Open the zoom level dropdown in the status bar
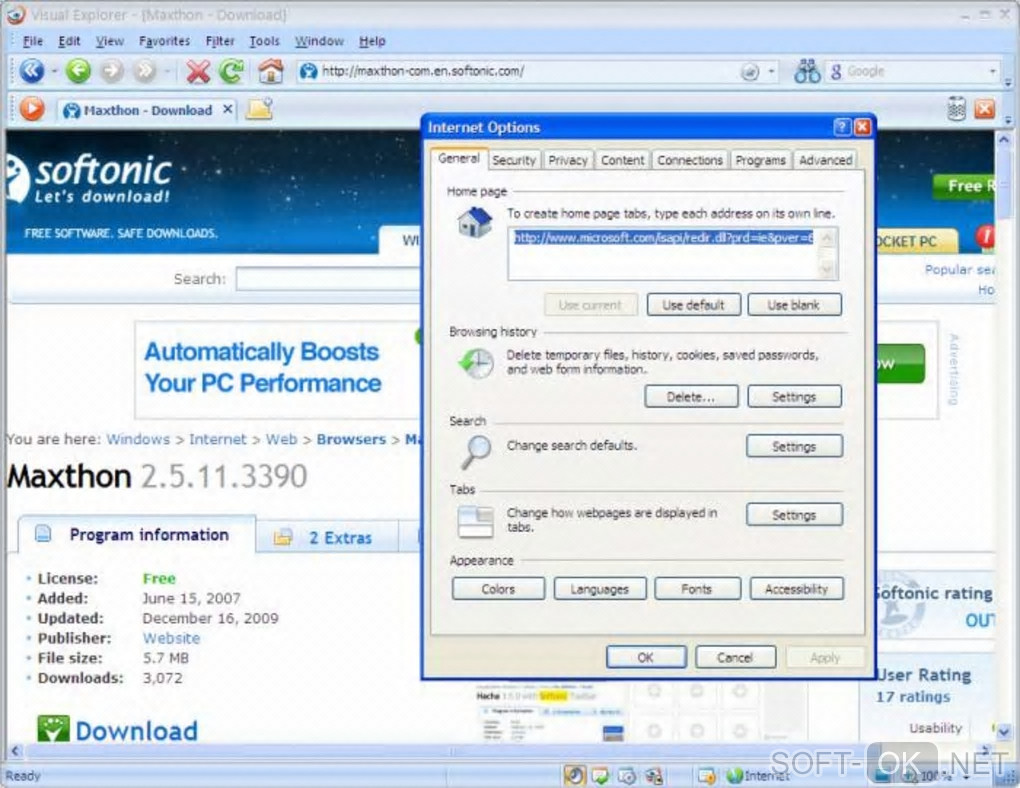Image resolution: width=1020 pixels, height=788 pixels. coord(967,776)
